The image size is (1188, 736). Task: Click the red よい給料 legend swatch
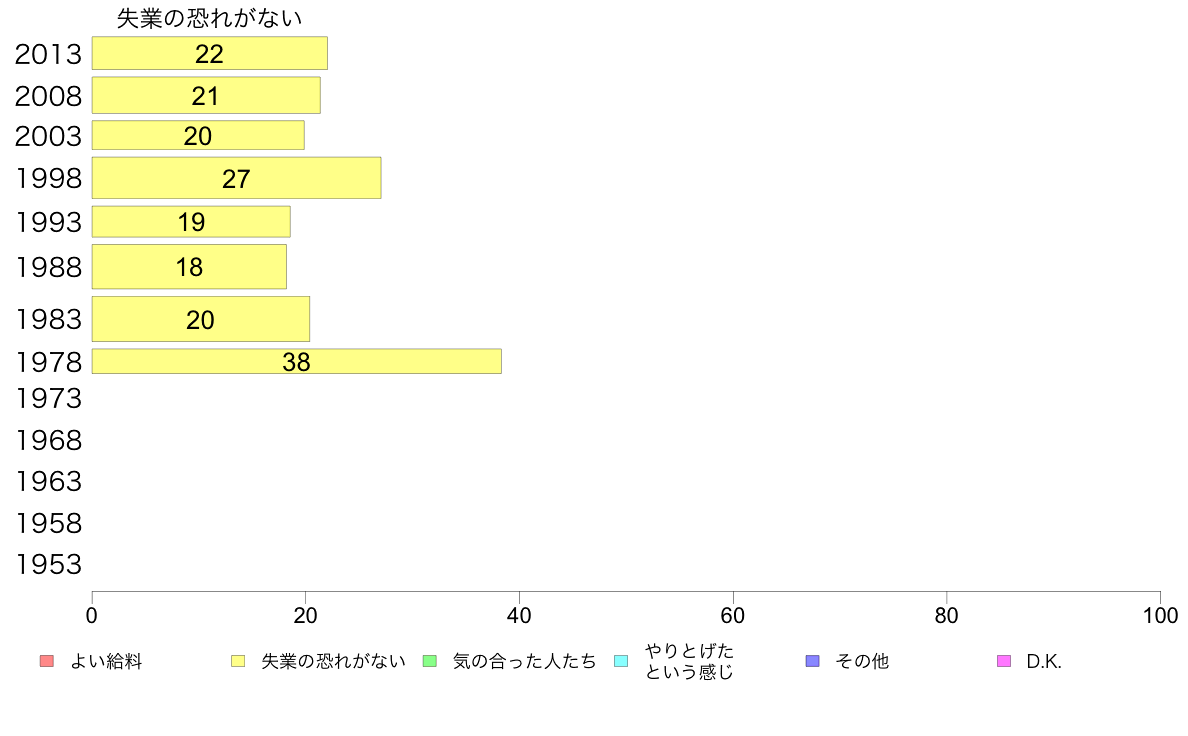point(47,661)
